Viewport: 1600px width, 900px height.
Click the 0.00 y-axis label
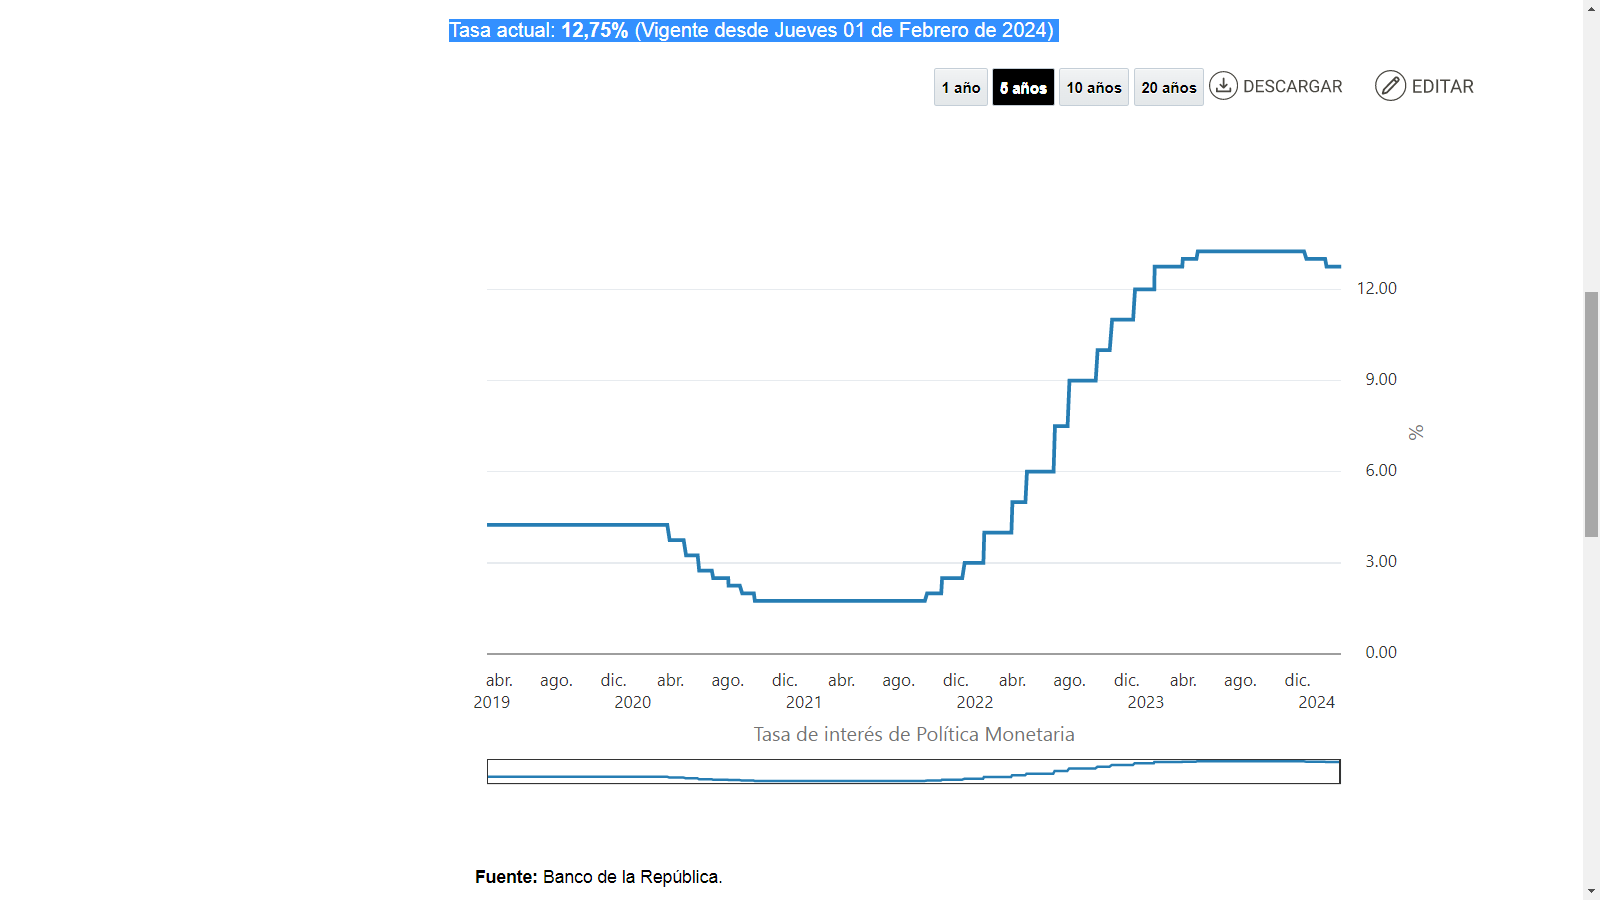[1381, 652]
